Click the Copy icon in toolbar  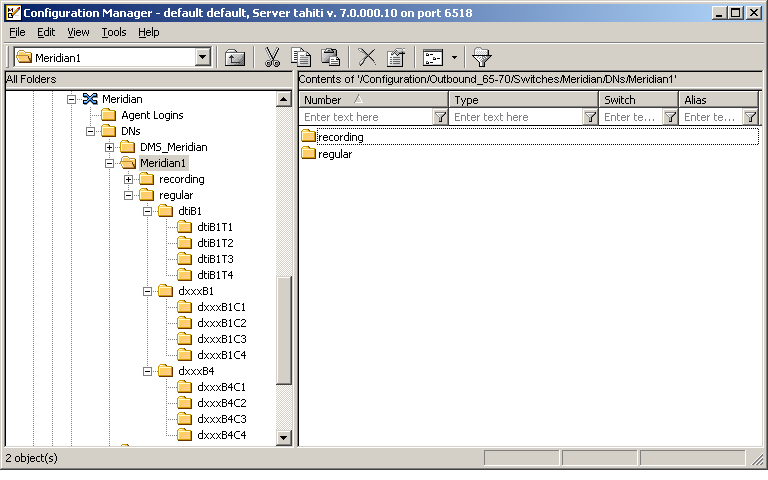coord(301,58)
